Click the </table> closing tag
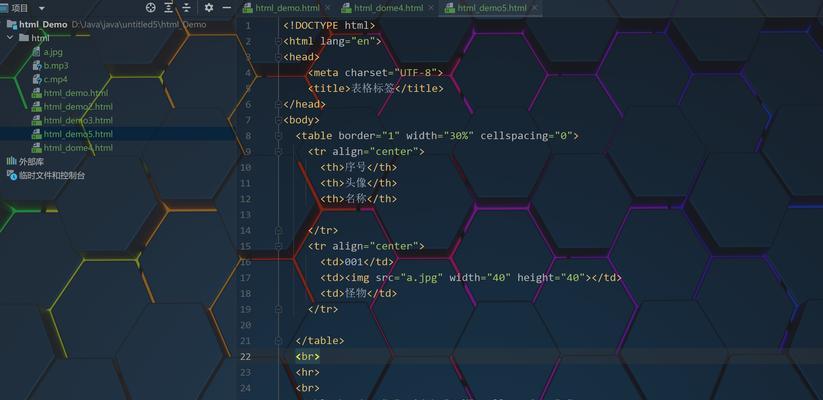This screenshot has height=400, width=823. click(x=320, y=340)
